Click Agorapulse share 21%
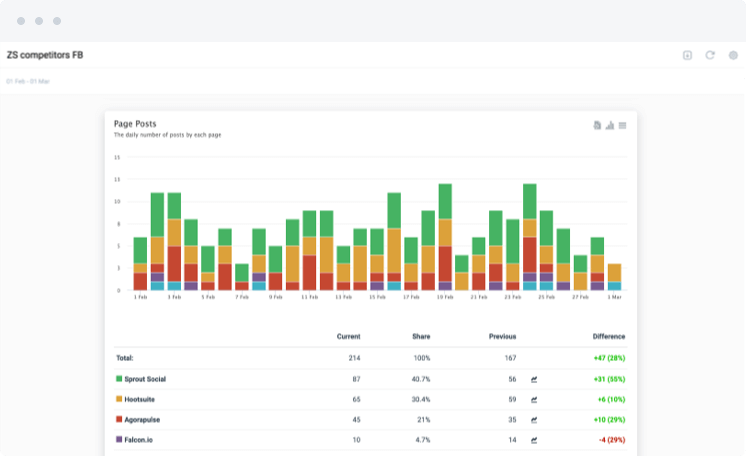This screenshot has width=746, height=456. (423, 420)
